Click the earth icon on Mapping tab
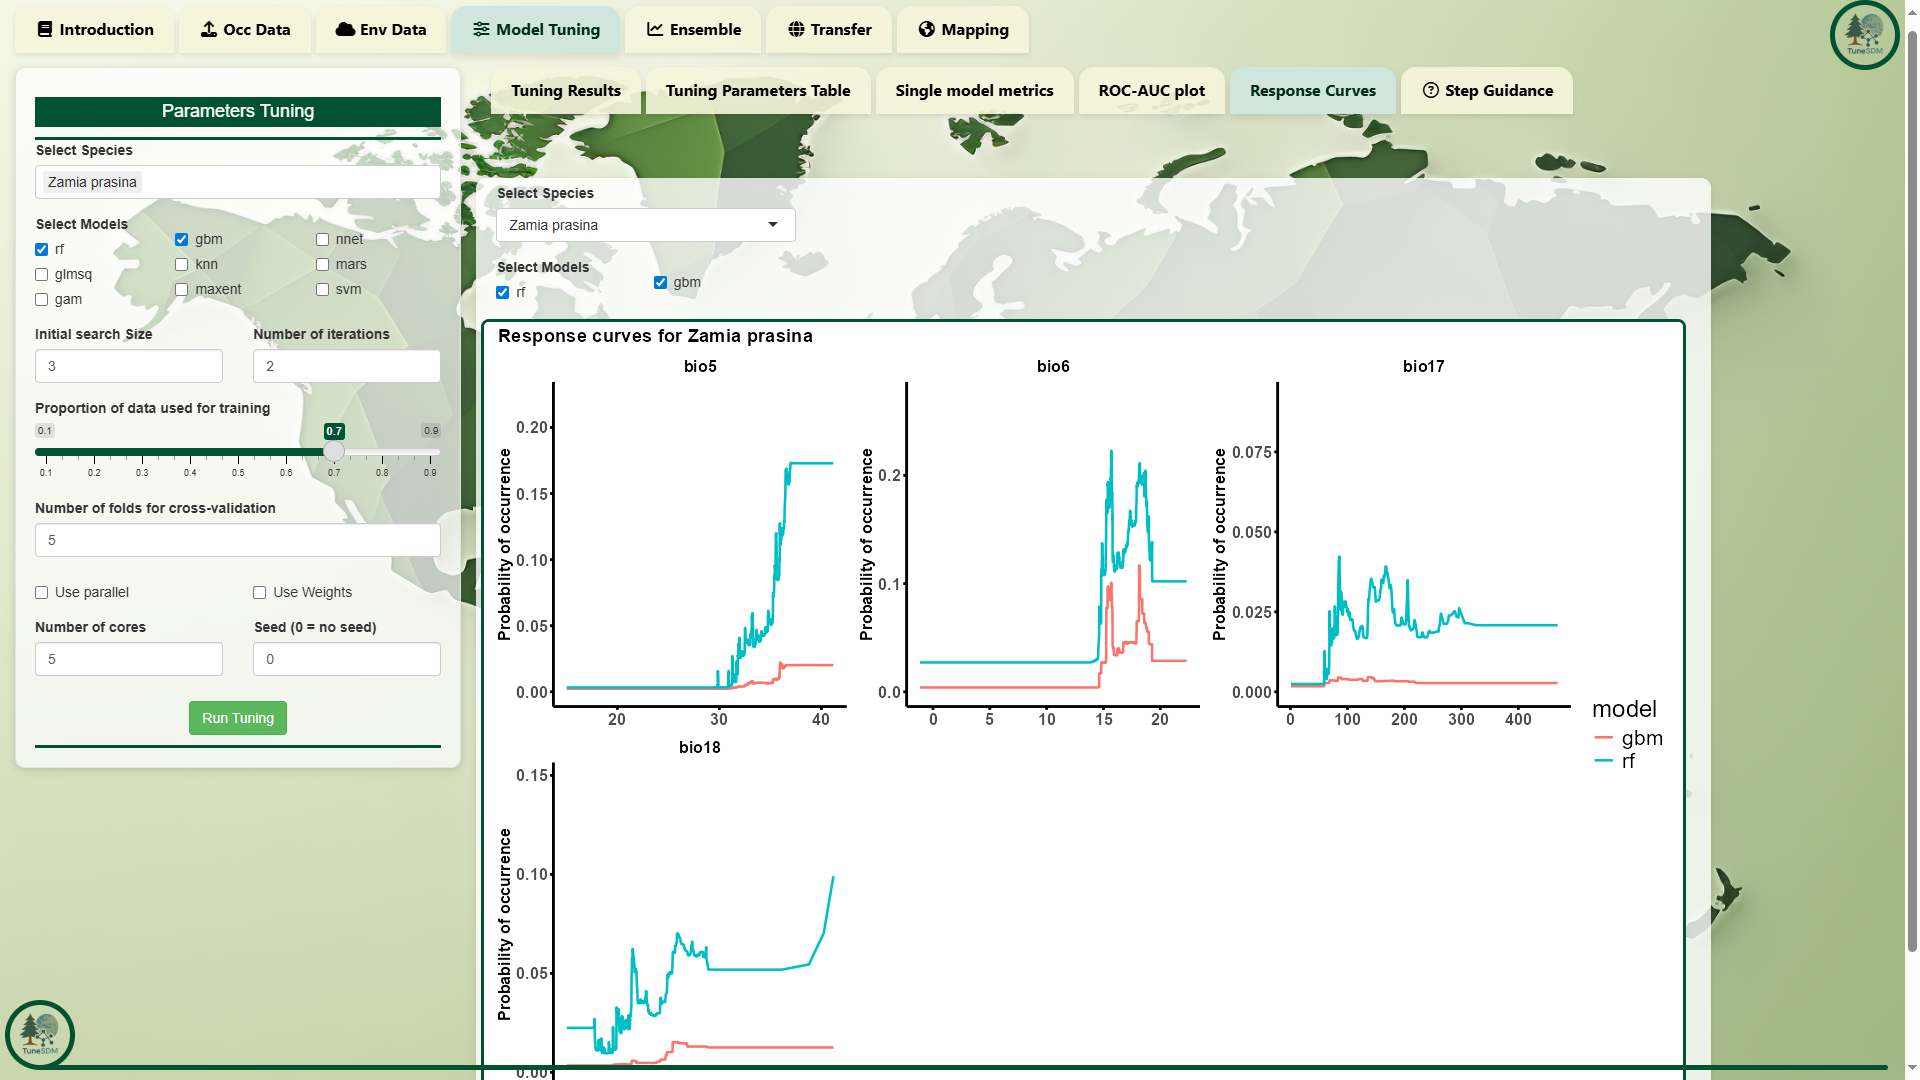Screen dimensions: 1920x1080 (x=926, y=29)
